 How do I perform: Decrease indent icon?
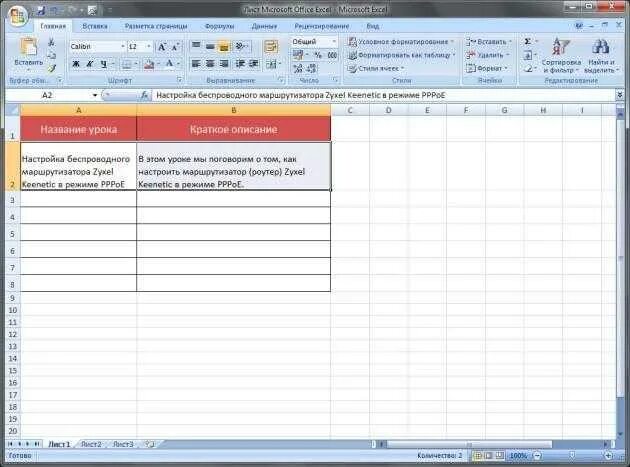[x=240, y=64]
